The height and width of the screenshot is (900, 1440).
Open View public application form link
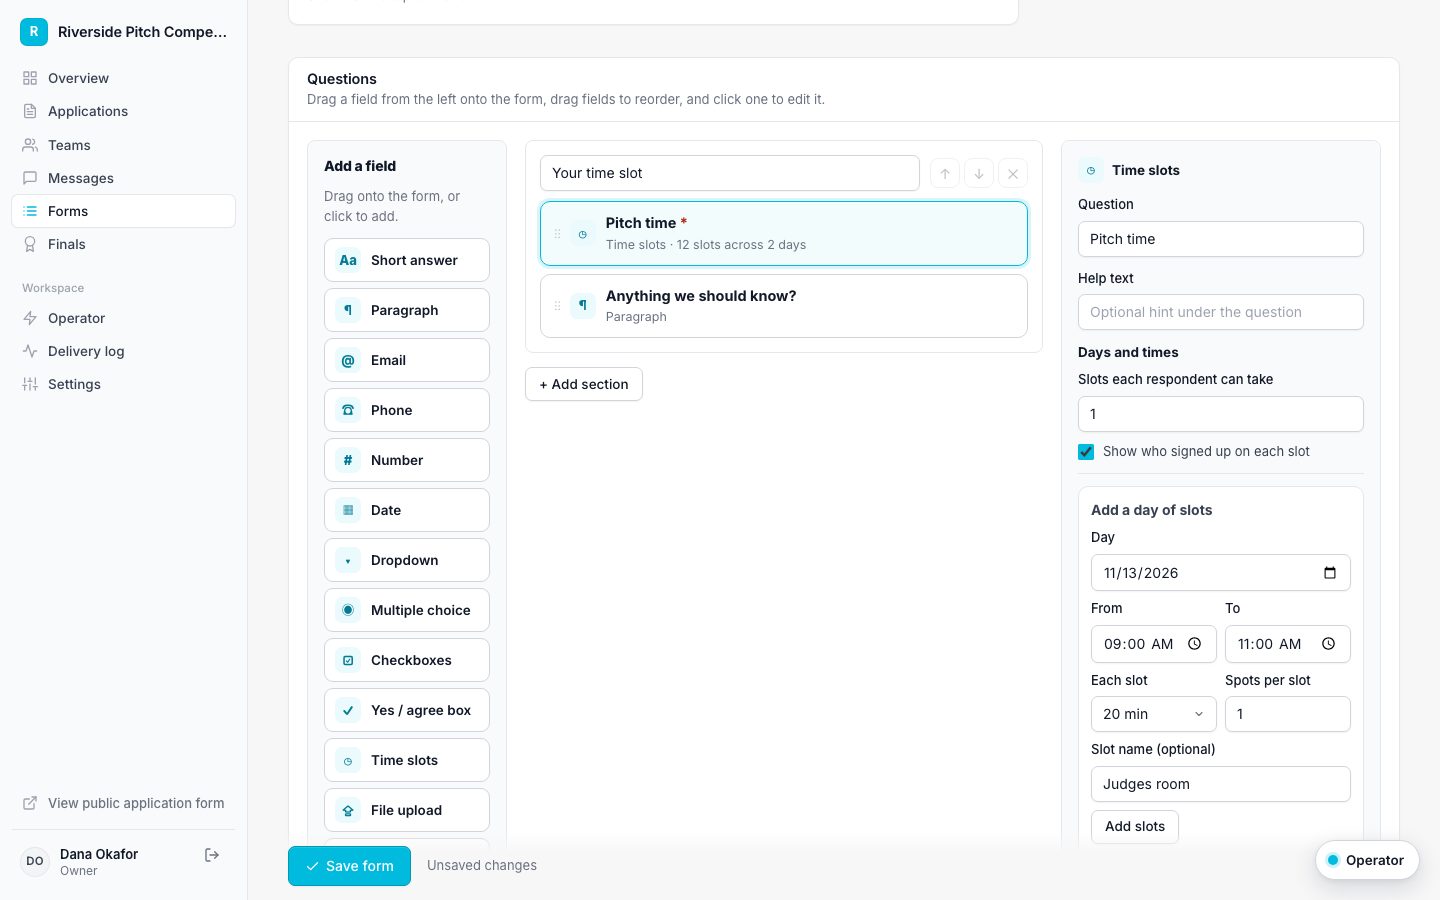pos(123,803)
